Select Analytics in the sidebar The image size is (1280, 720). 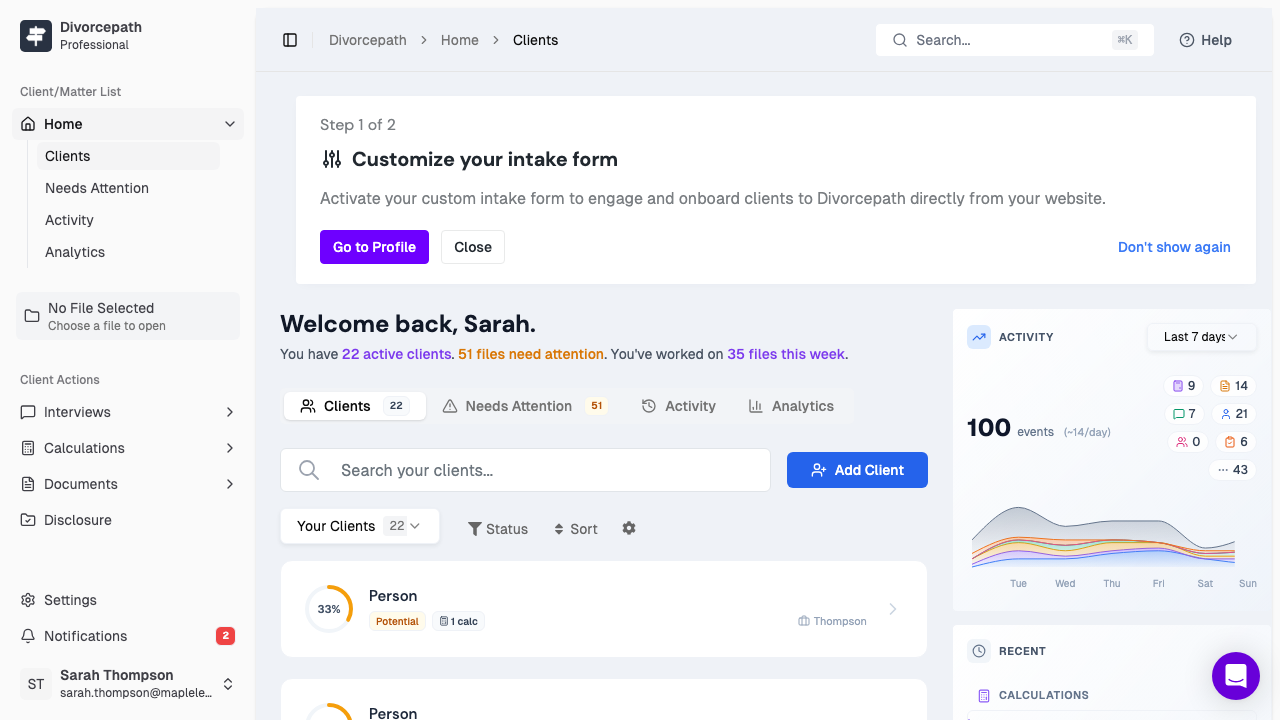tap(129, 252)
